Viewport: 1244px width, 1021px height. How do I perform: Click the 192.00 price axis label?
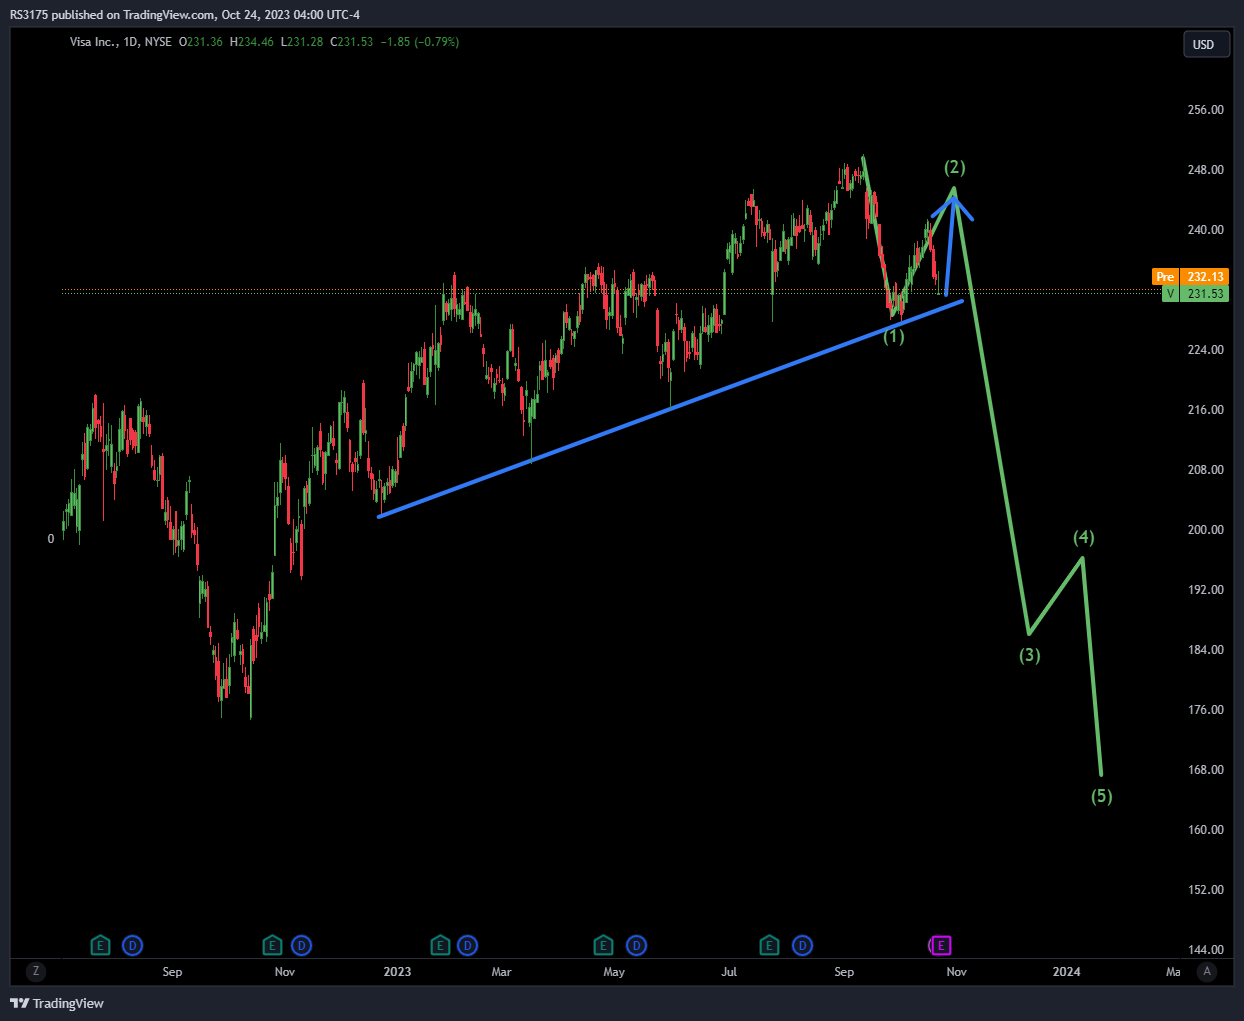tap(1205, 590)
